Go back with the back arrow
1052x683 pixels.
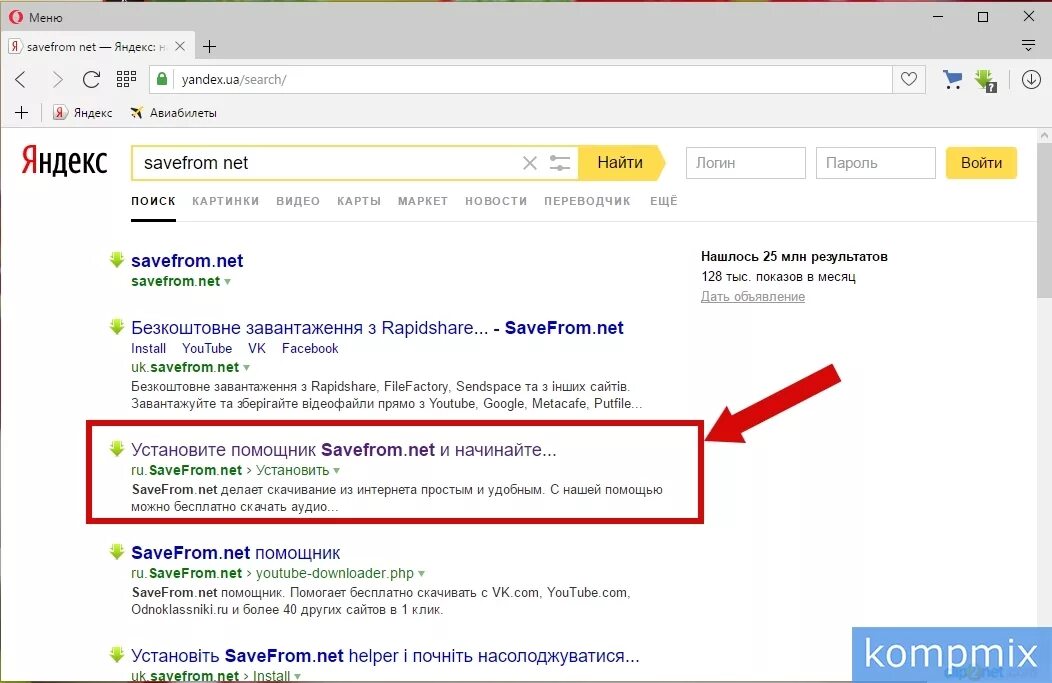[21, 79]
